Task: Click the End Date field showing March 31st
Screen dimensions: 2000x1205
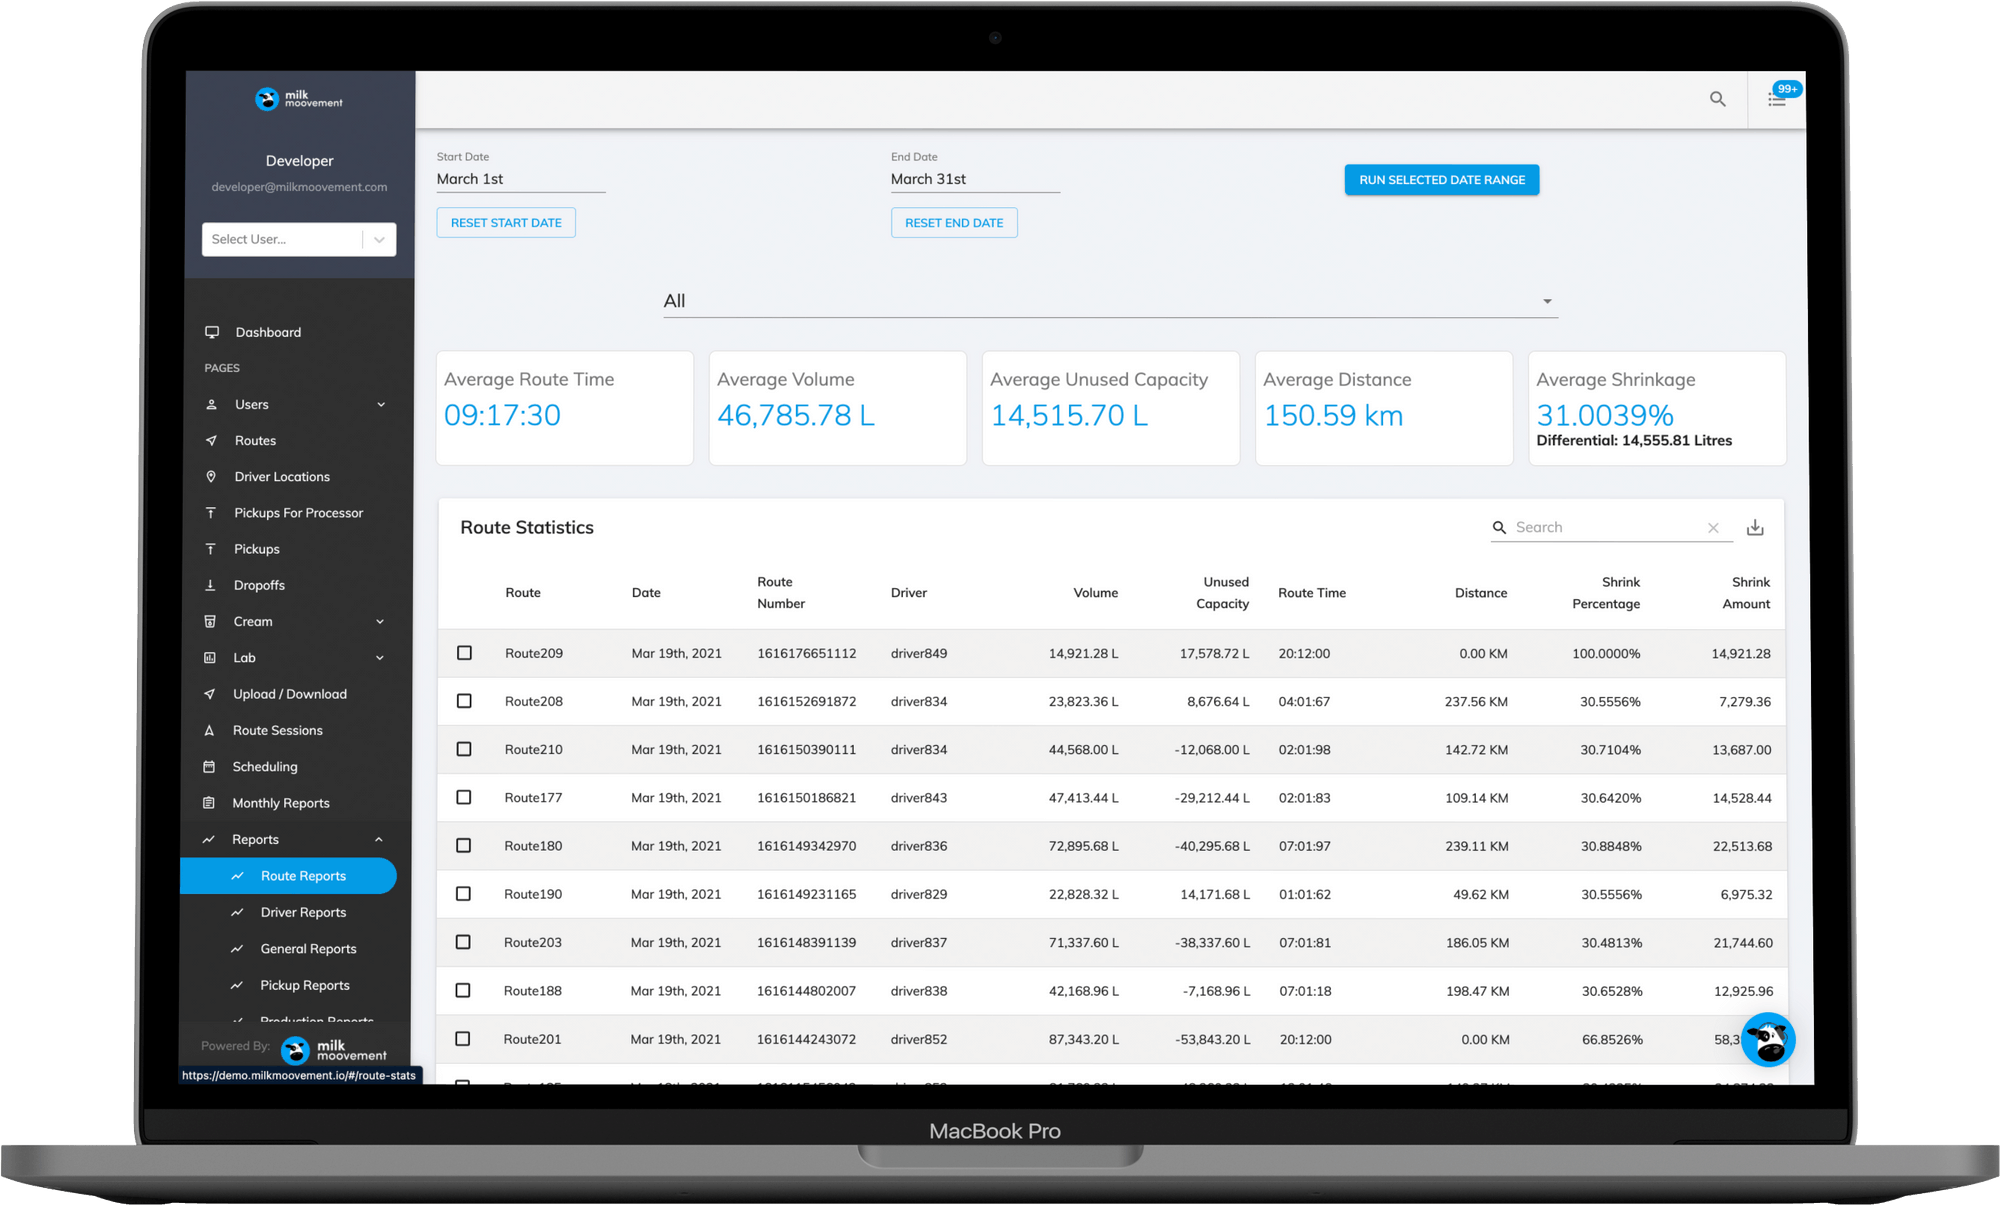Action: coord(974,179)
